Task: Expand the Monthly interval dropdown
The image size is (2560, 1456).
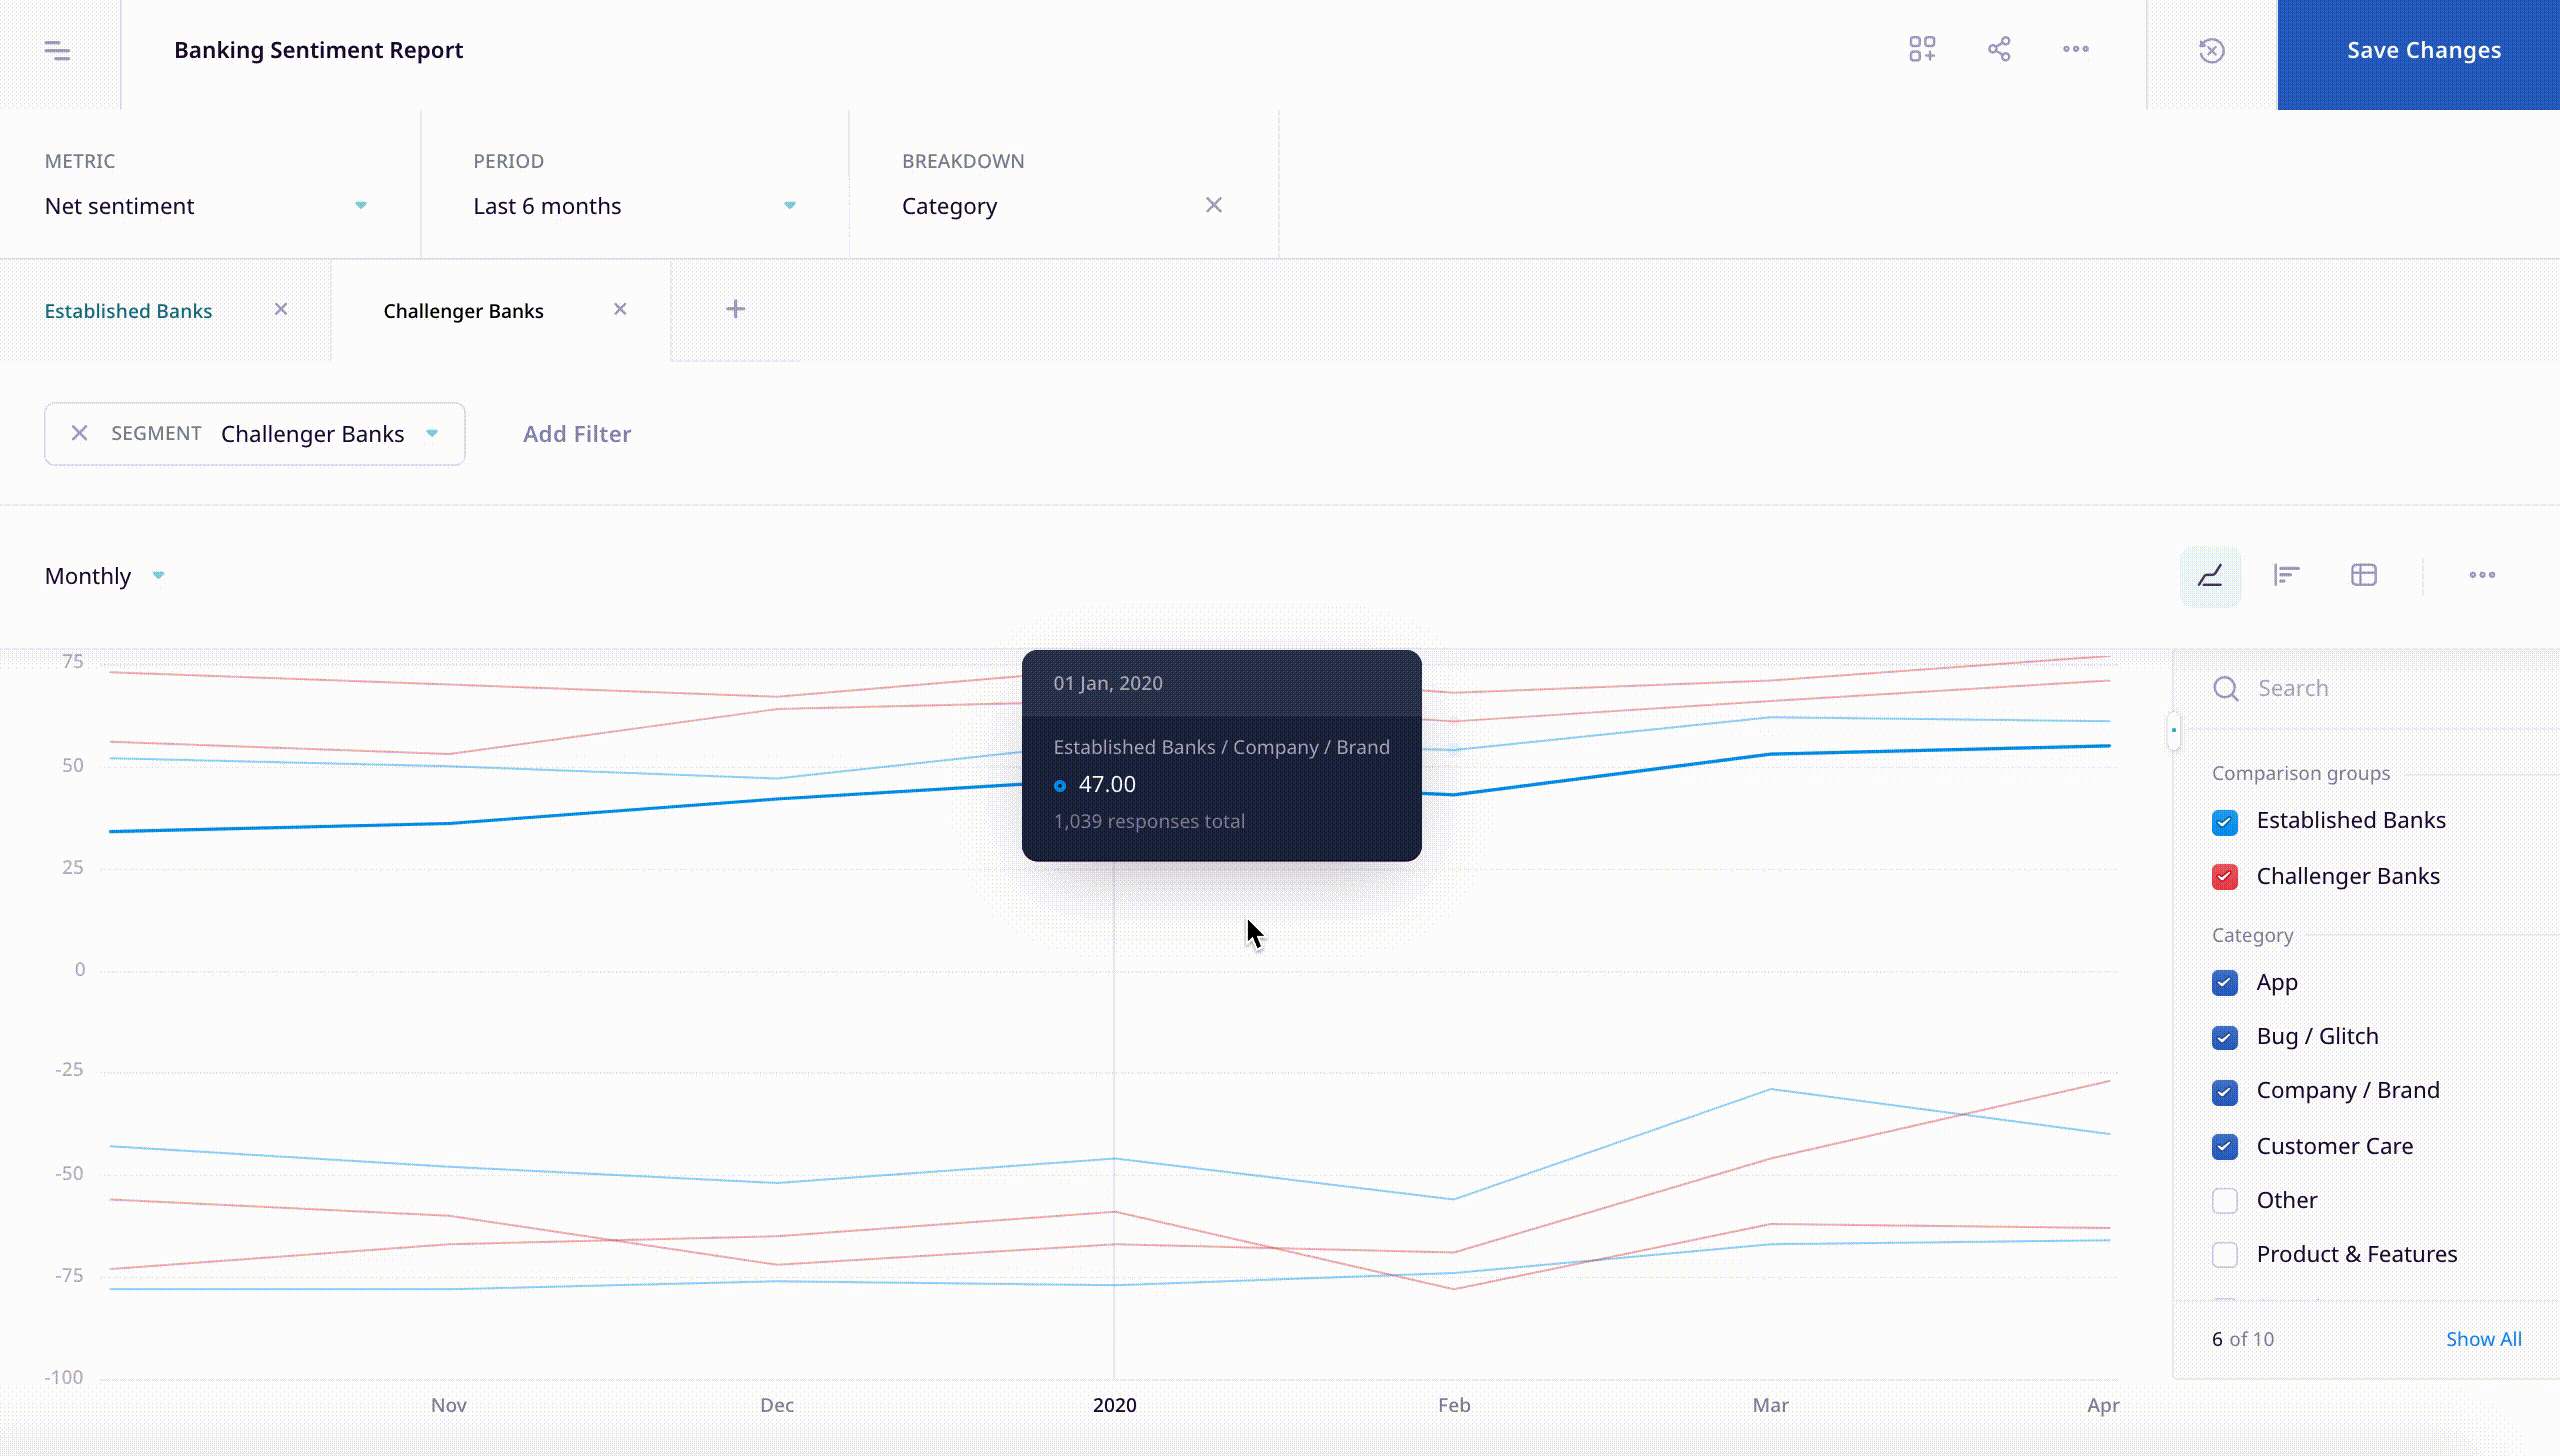Action: [104, 576]
